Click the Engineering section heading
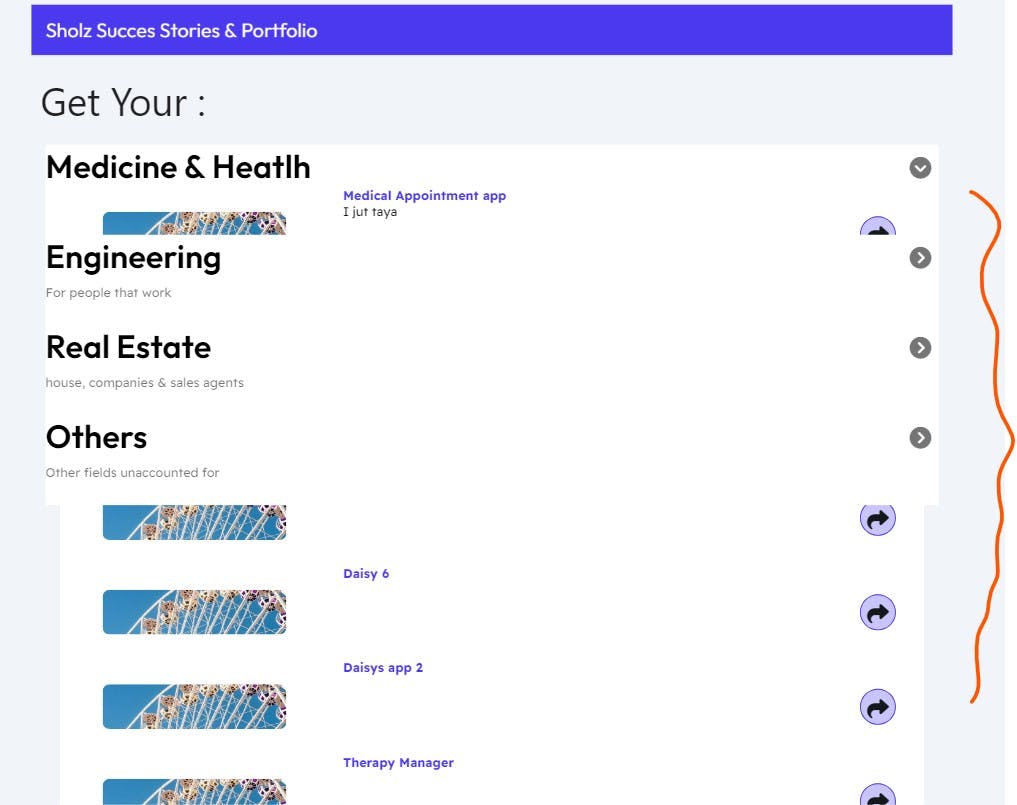1017x805 pixels. click(133, 258)
